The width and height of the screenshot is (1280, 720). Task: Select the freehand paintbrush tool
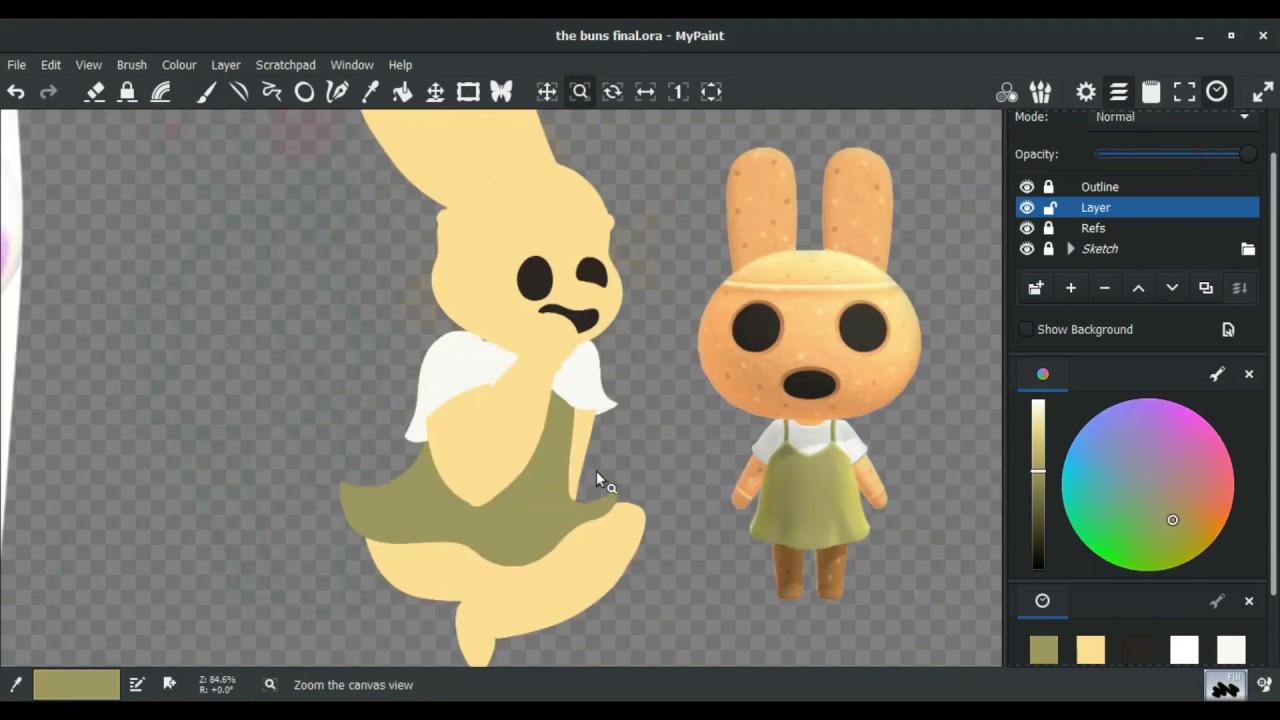click(206, 92)
